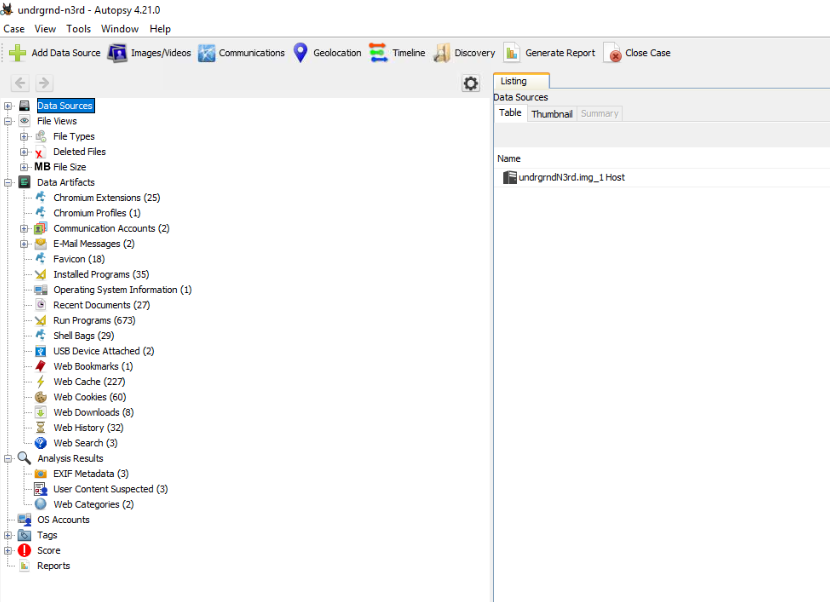Click the forward navigation arrow
The width and height of the screenshot is (830, 602).
pos(44,83)
